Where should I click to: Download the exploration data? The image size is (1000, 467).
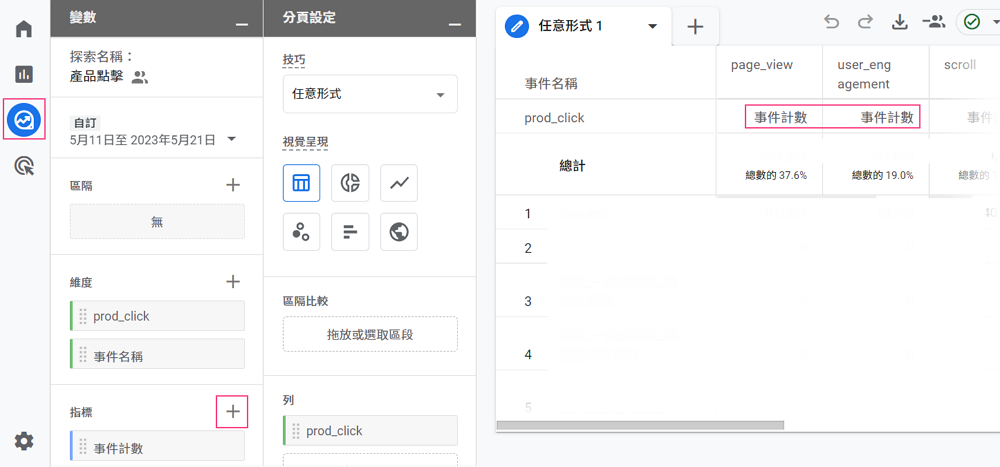[899, 23]
